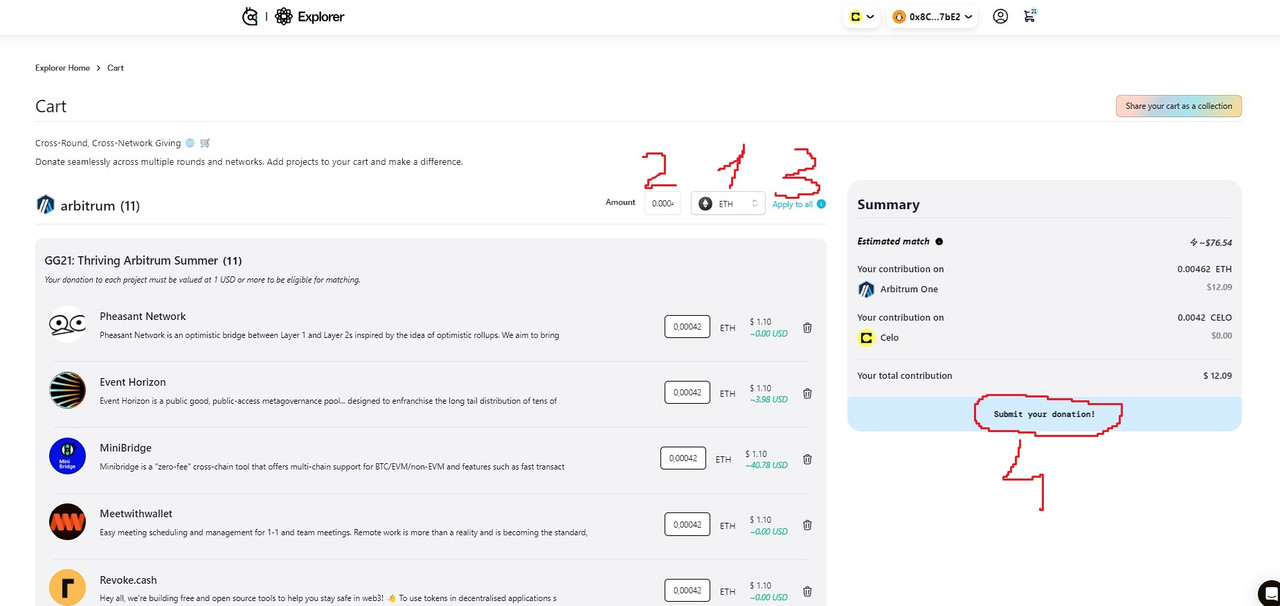Open Pheasant Network project title
This screenshot has height=606, width=1280.
click(143, 316)
